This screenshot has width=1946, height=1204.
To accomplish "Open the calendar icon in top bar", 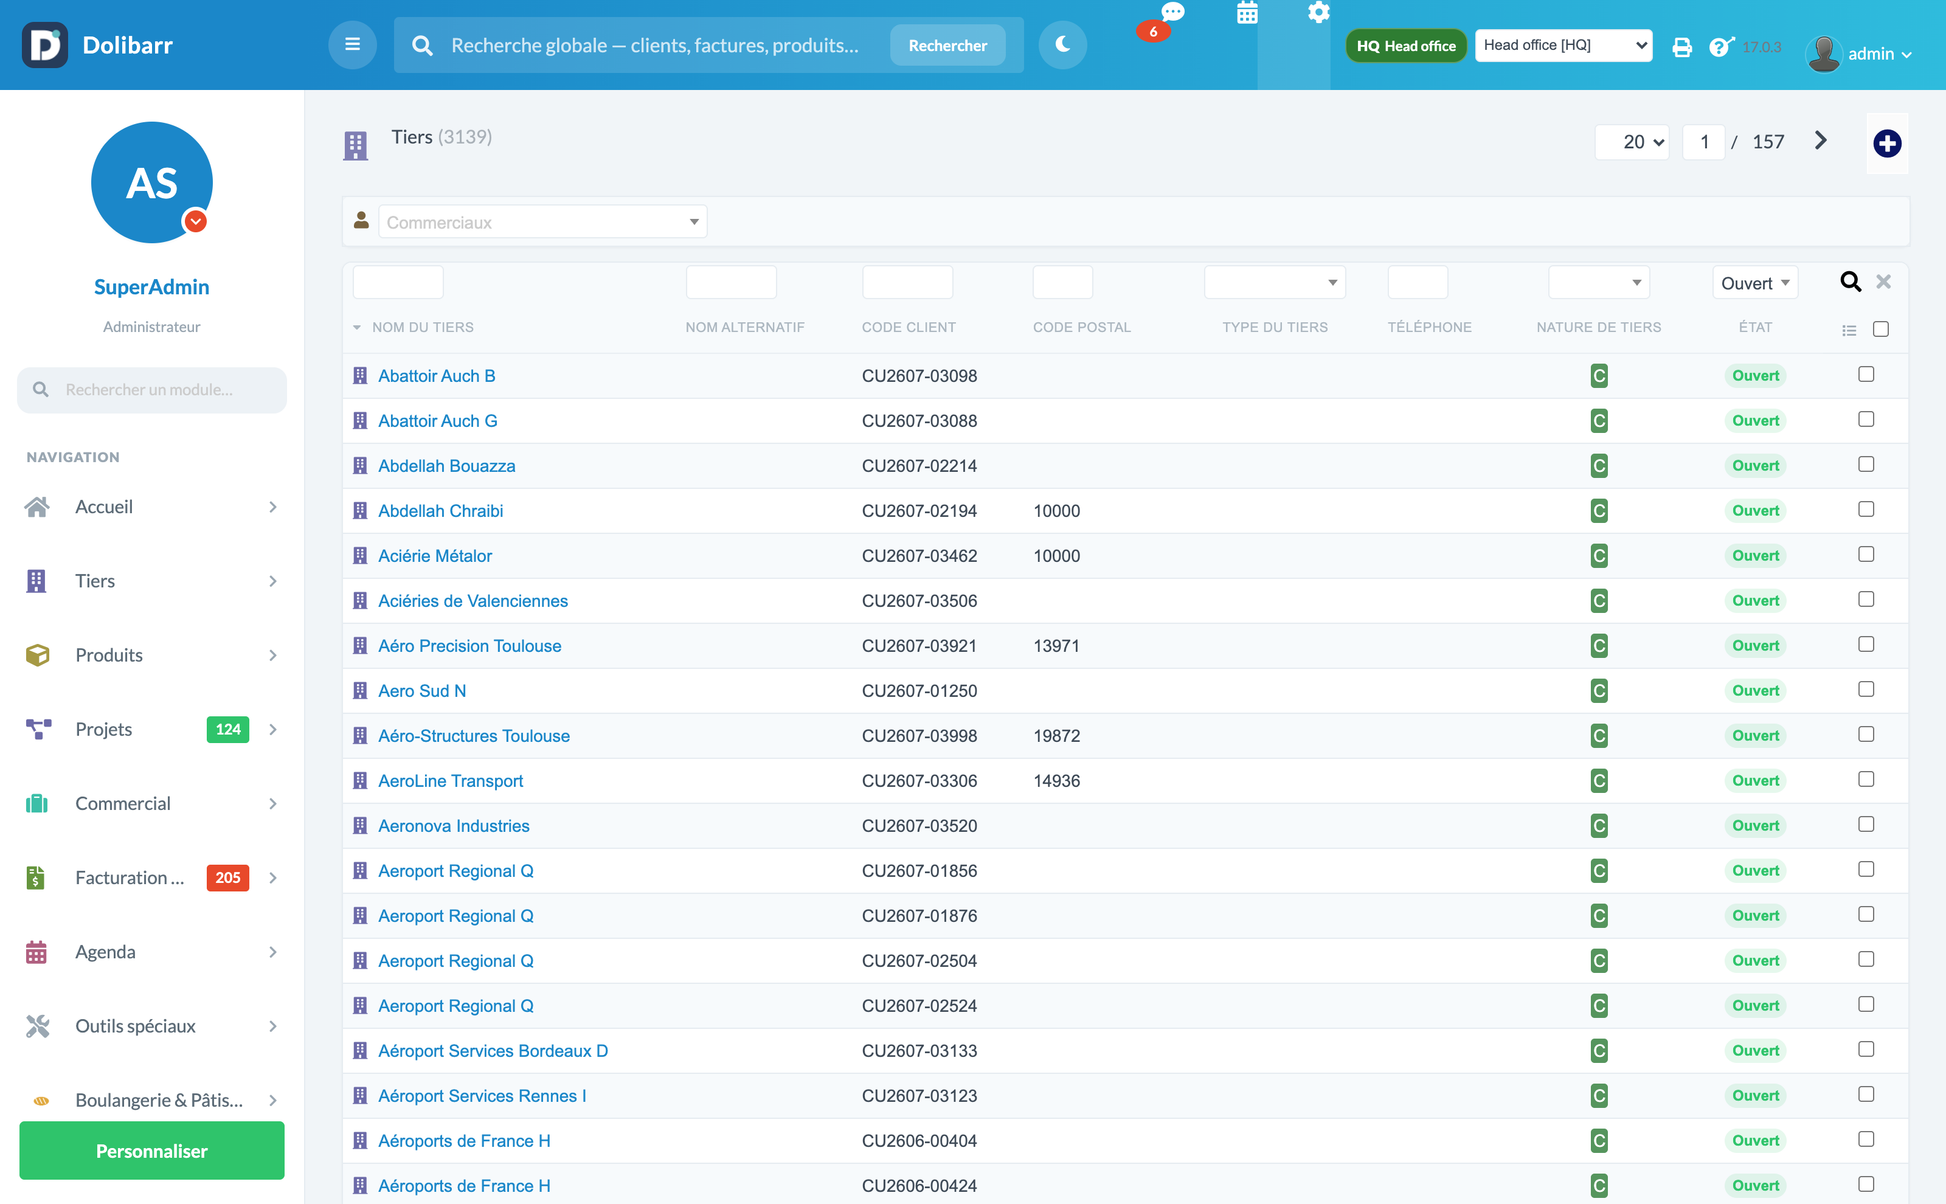I will [1247, 13].
